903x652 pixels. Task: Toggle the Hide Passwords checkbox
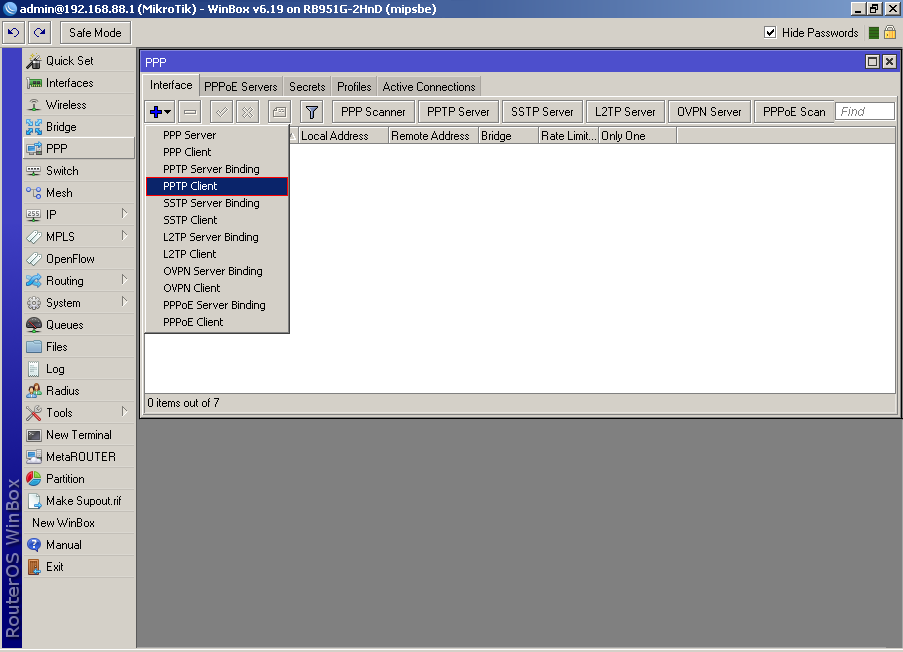pos(770,33)
